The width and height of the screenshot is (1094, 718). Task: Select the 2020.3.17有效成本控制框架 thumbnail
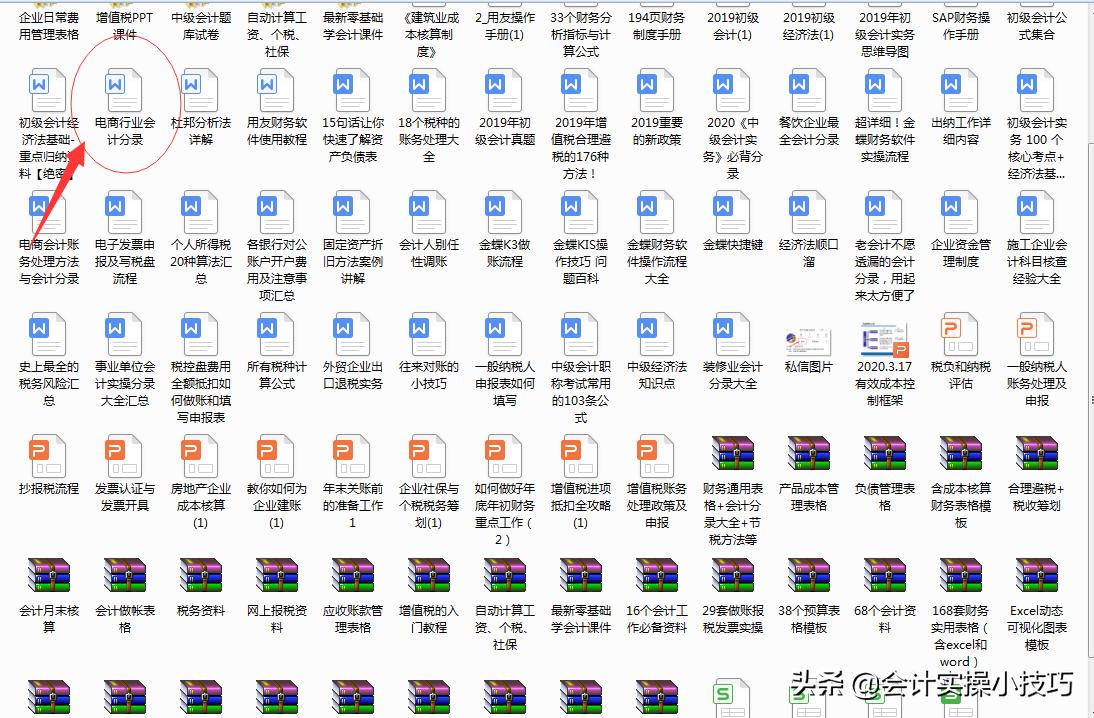click(884, 338)
